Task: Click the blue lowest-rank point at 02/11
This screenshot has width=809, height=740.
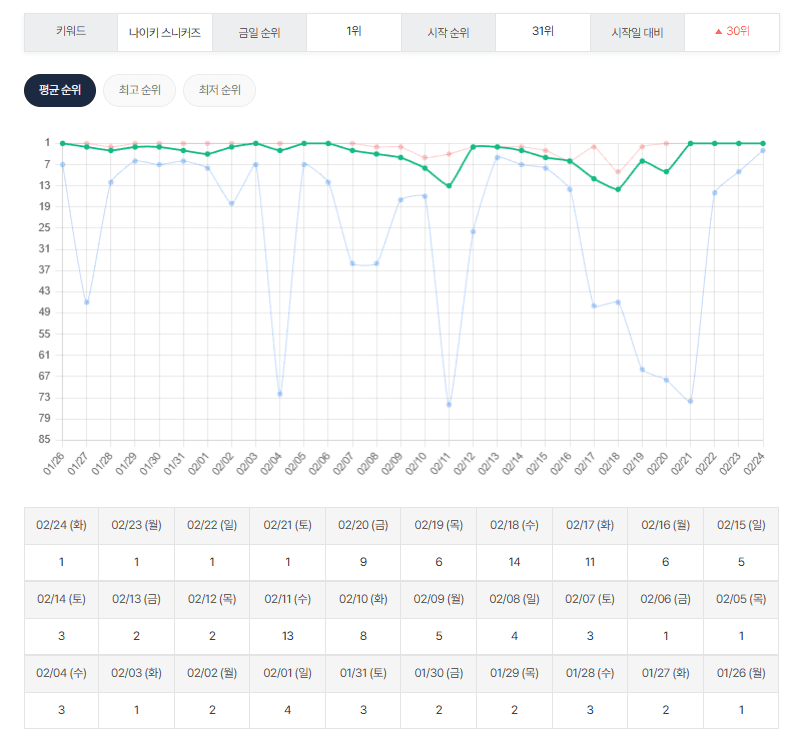Action: click(x=449, y=404)
